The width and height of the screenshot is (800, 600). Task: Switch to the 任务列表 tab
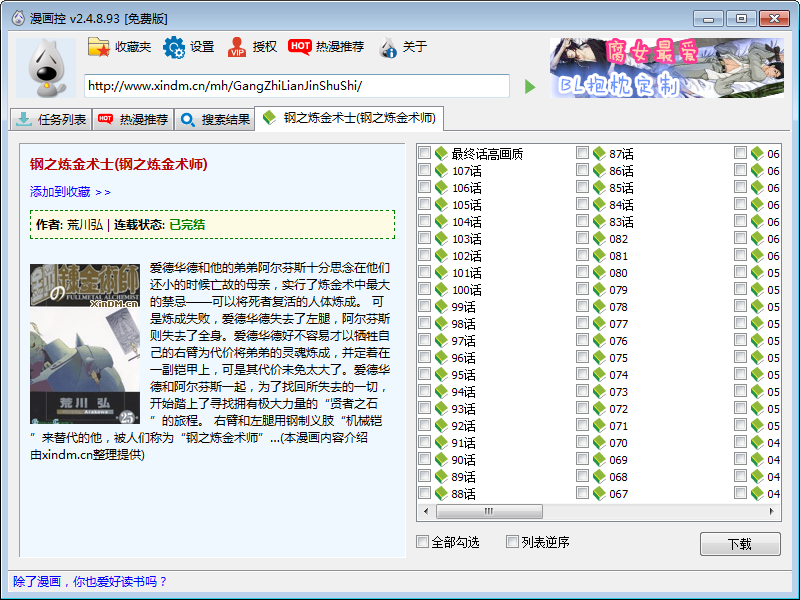50,119
